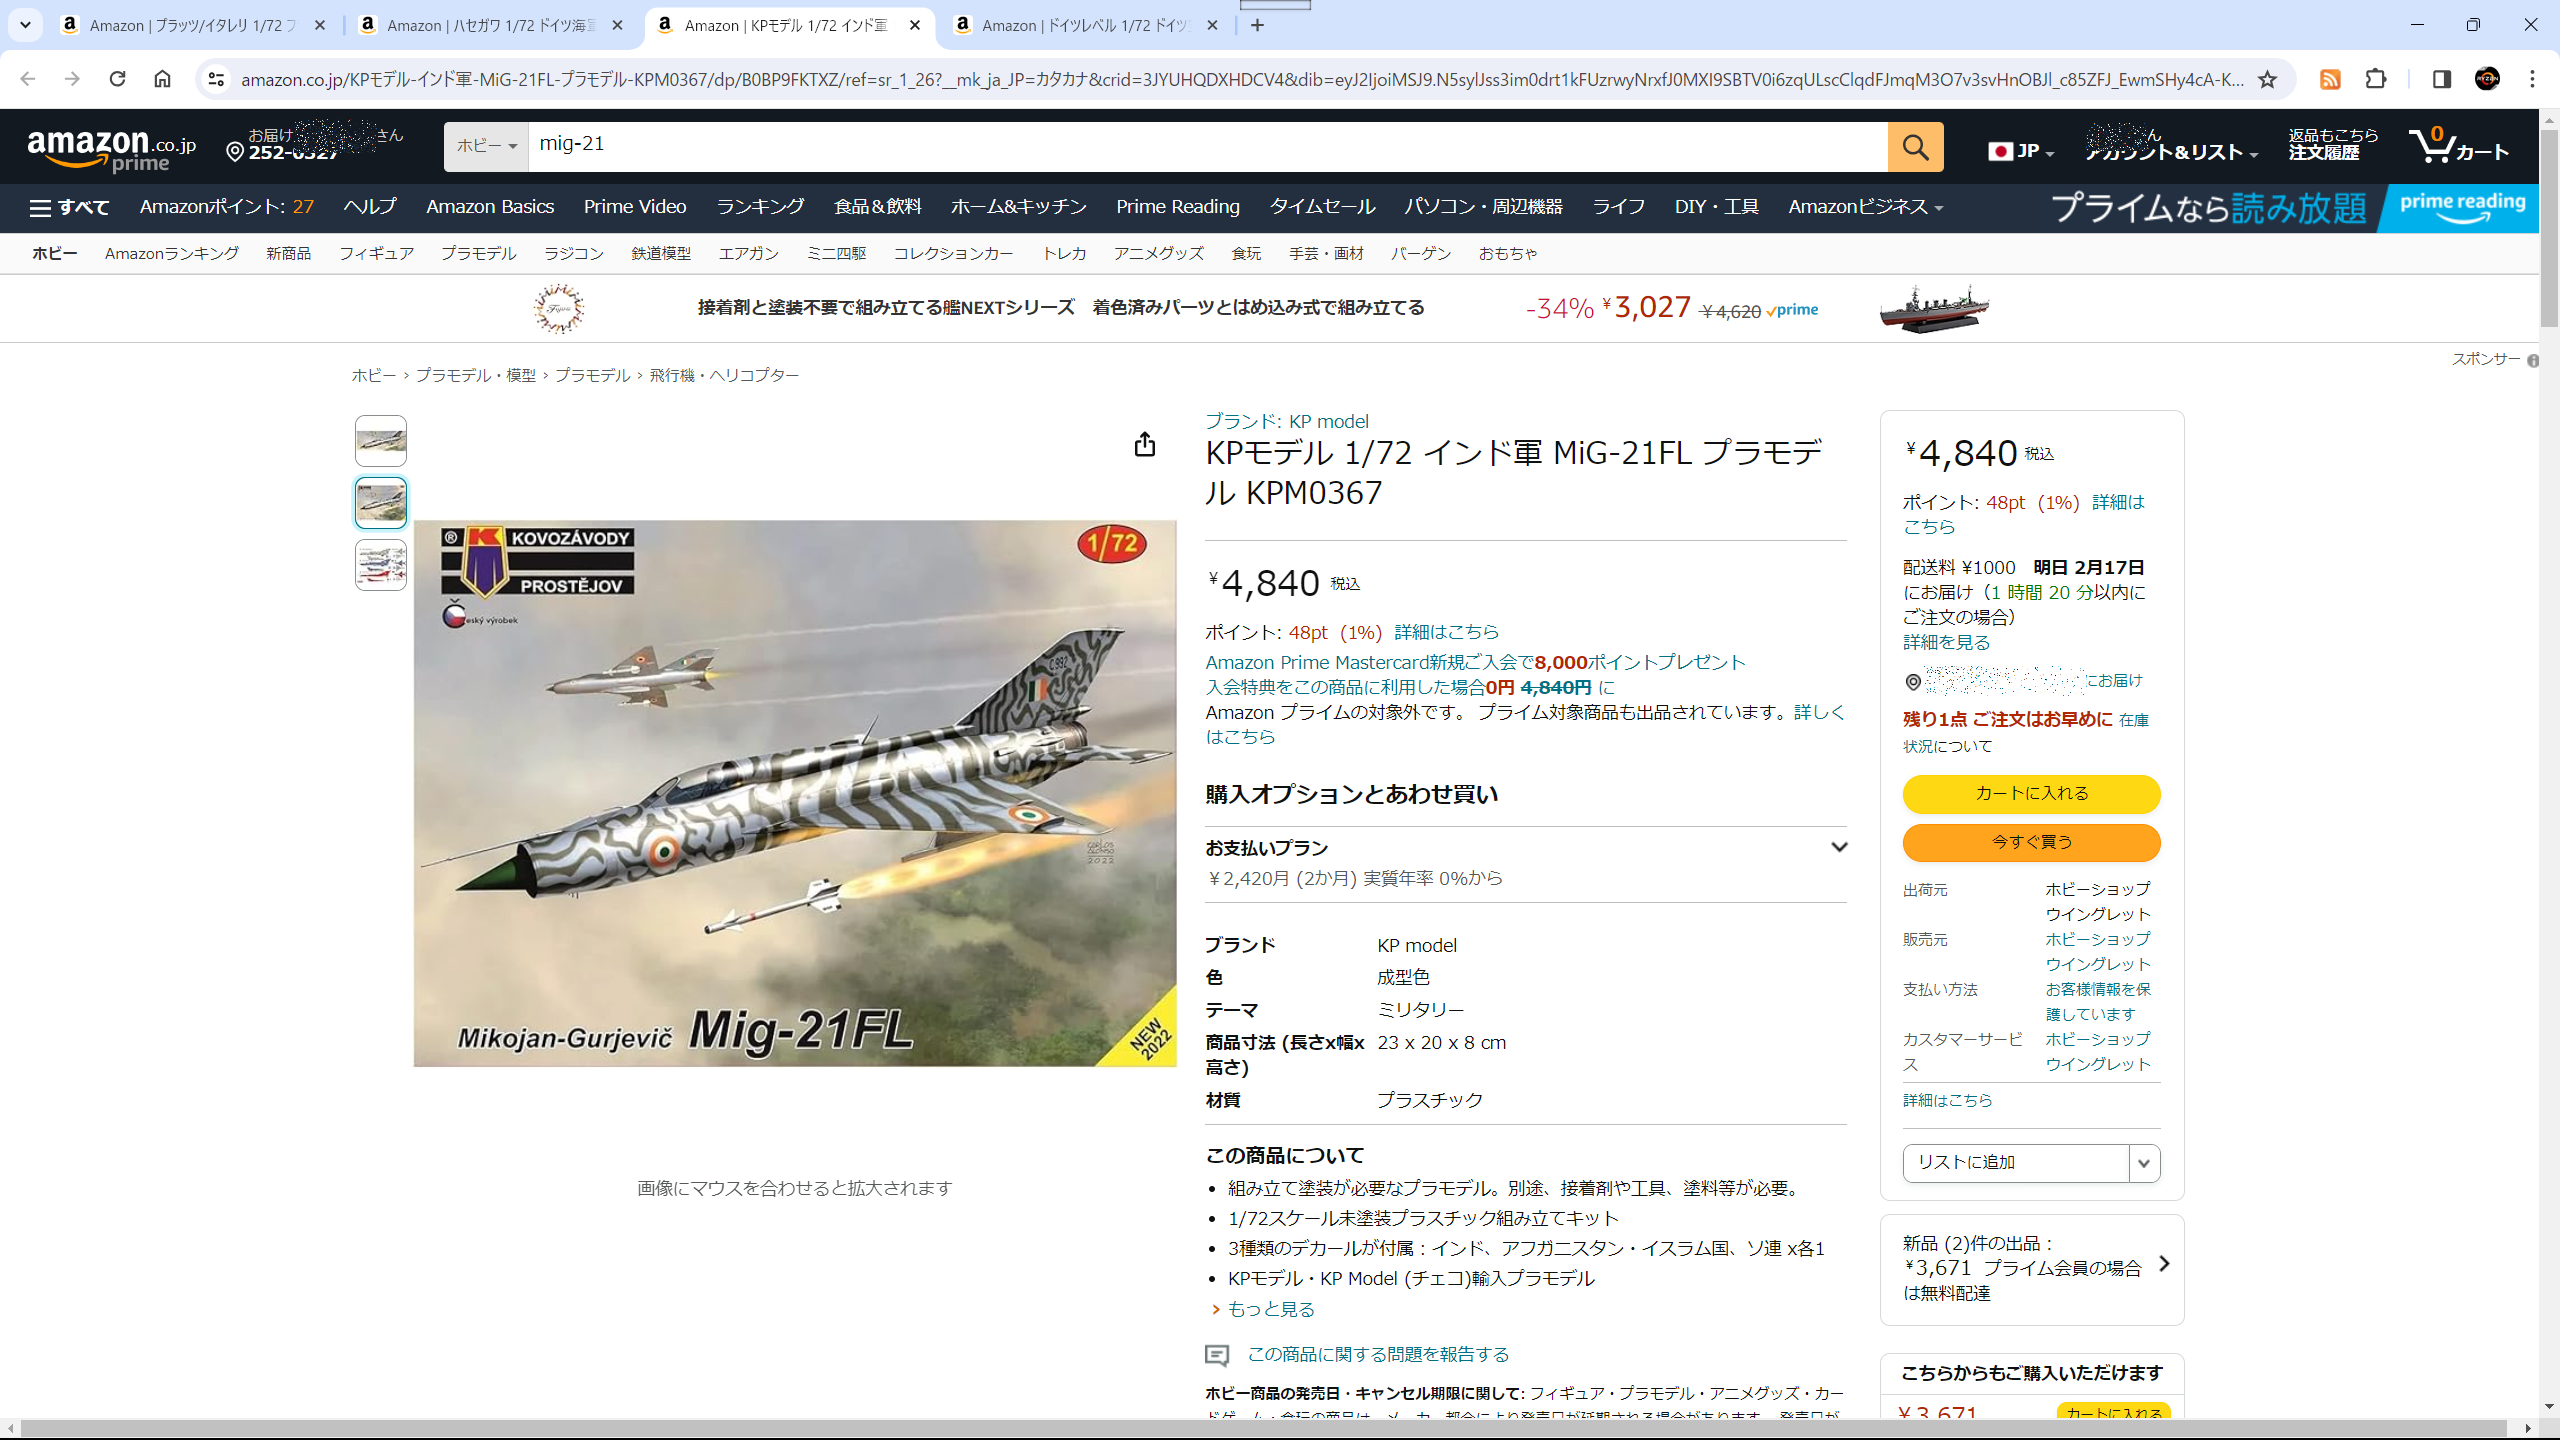Click the 飛行機・ヘリコプター breadcrumb
2560x1440 pixels.
coord(724,376)
